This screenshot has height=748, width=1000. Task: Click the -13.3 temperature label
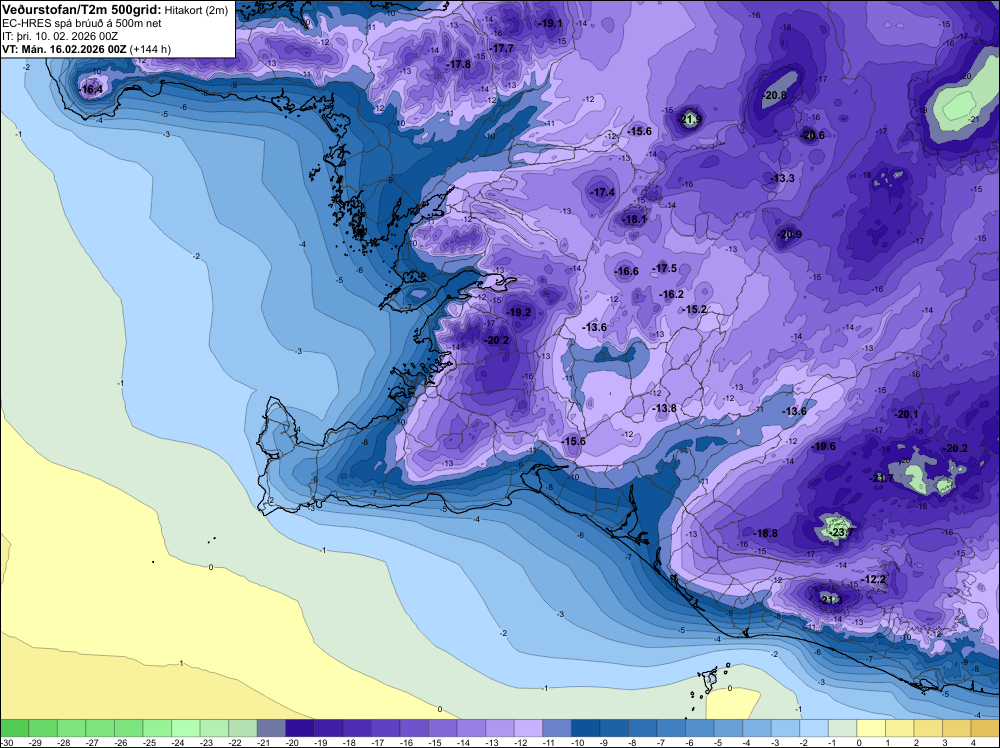pyautogui.click(x=783, y=179)
